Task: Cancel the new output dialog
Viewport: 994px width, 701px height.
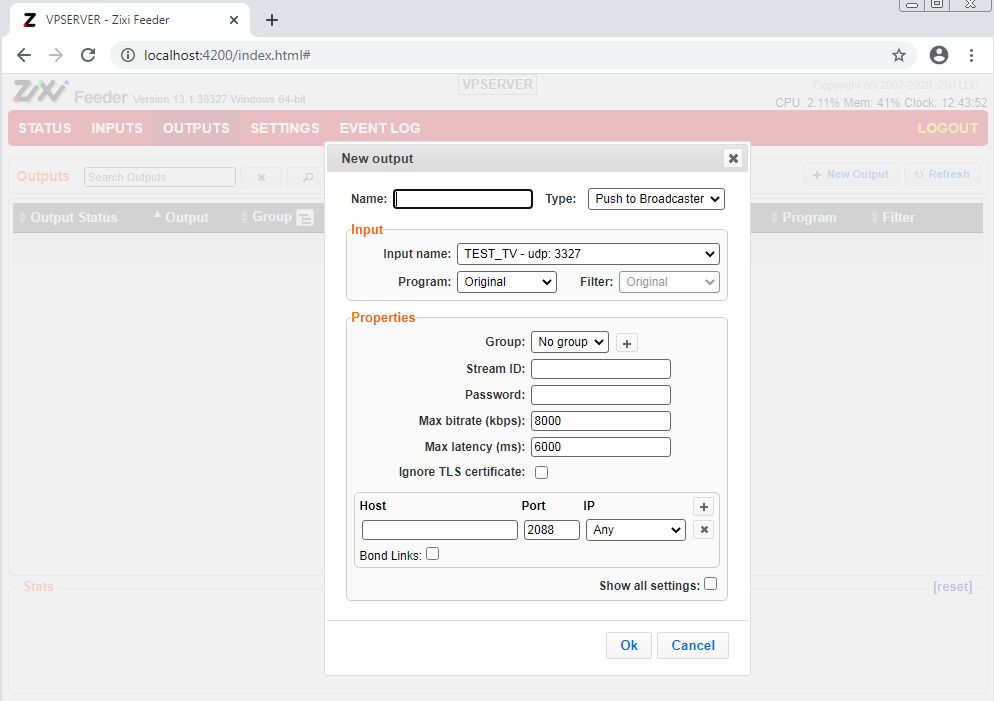Action: point(692,645)
